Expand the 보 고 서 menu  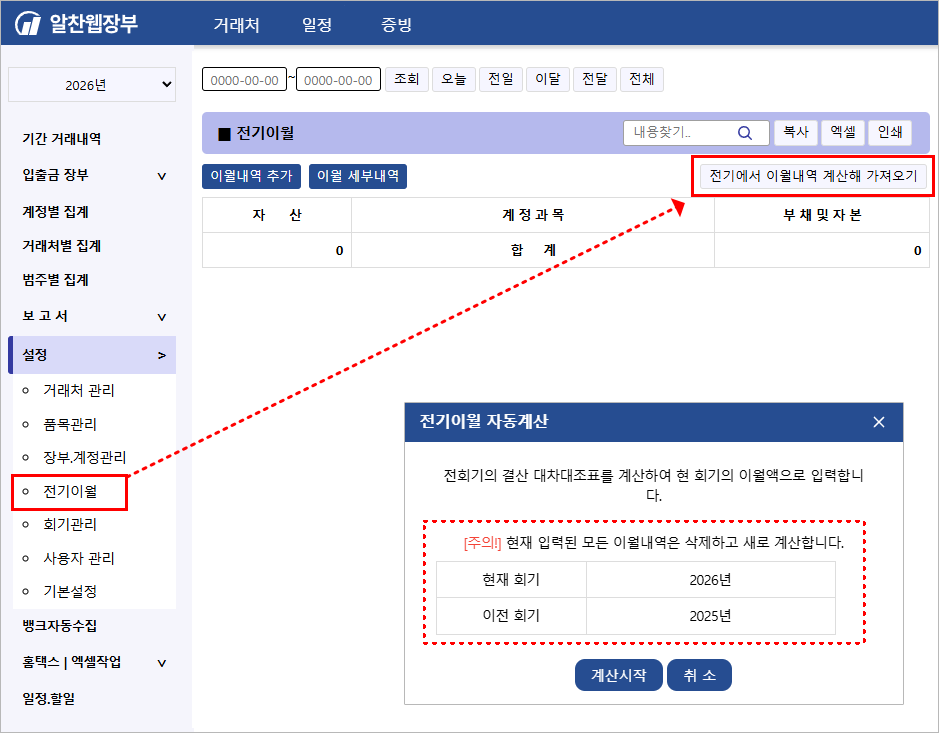(x=93, y=316)
